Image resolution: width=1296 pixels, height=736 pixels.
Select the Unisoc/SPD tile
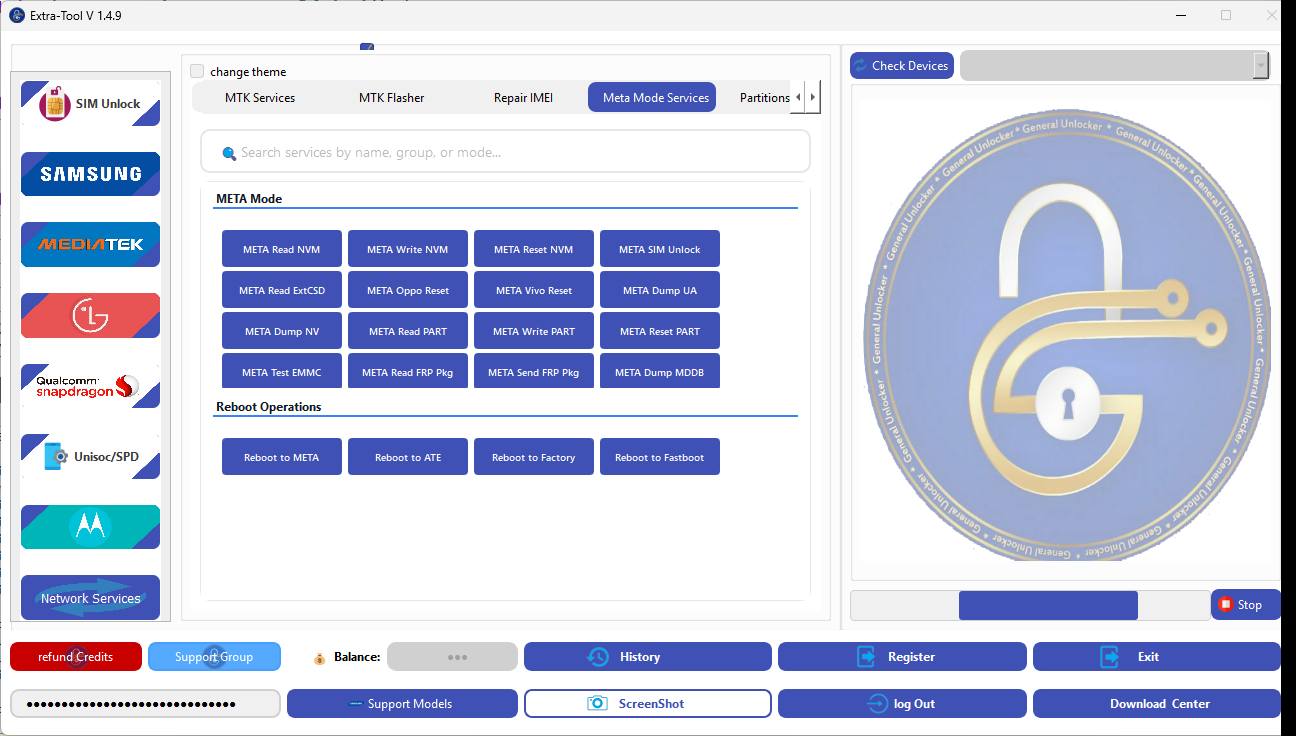[90, 457]
